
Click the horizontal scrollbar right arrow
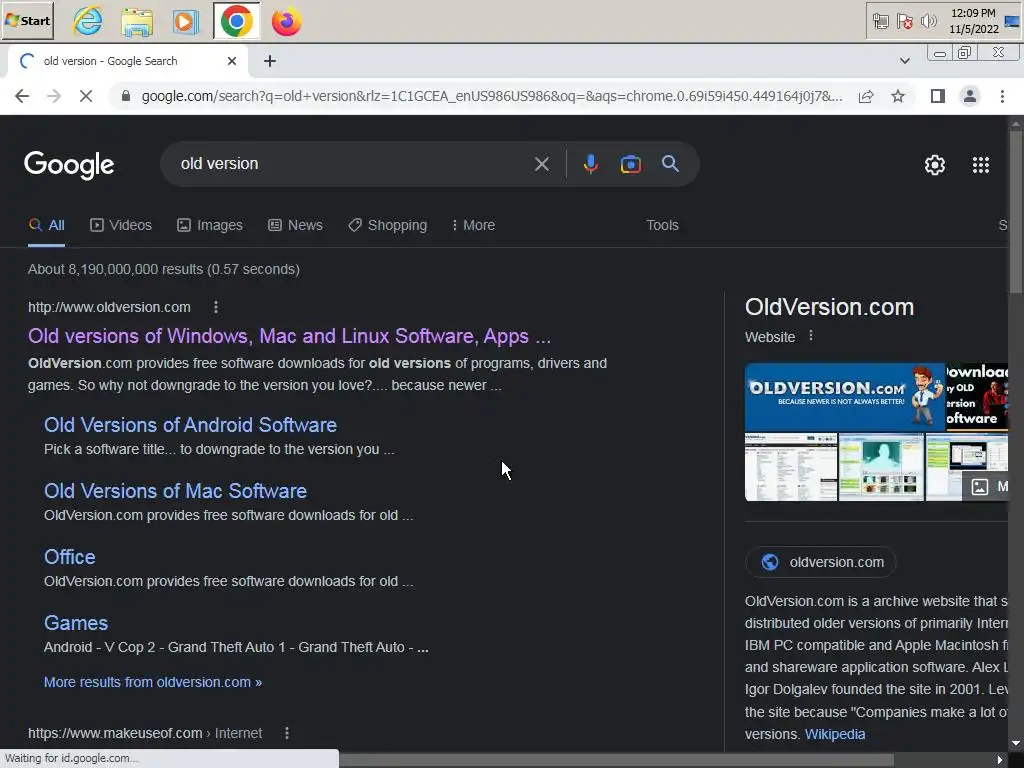(1000, 760)
